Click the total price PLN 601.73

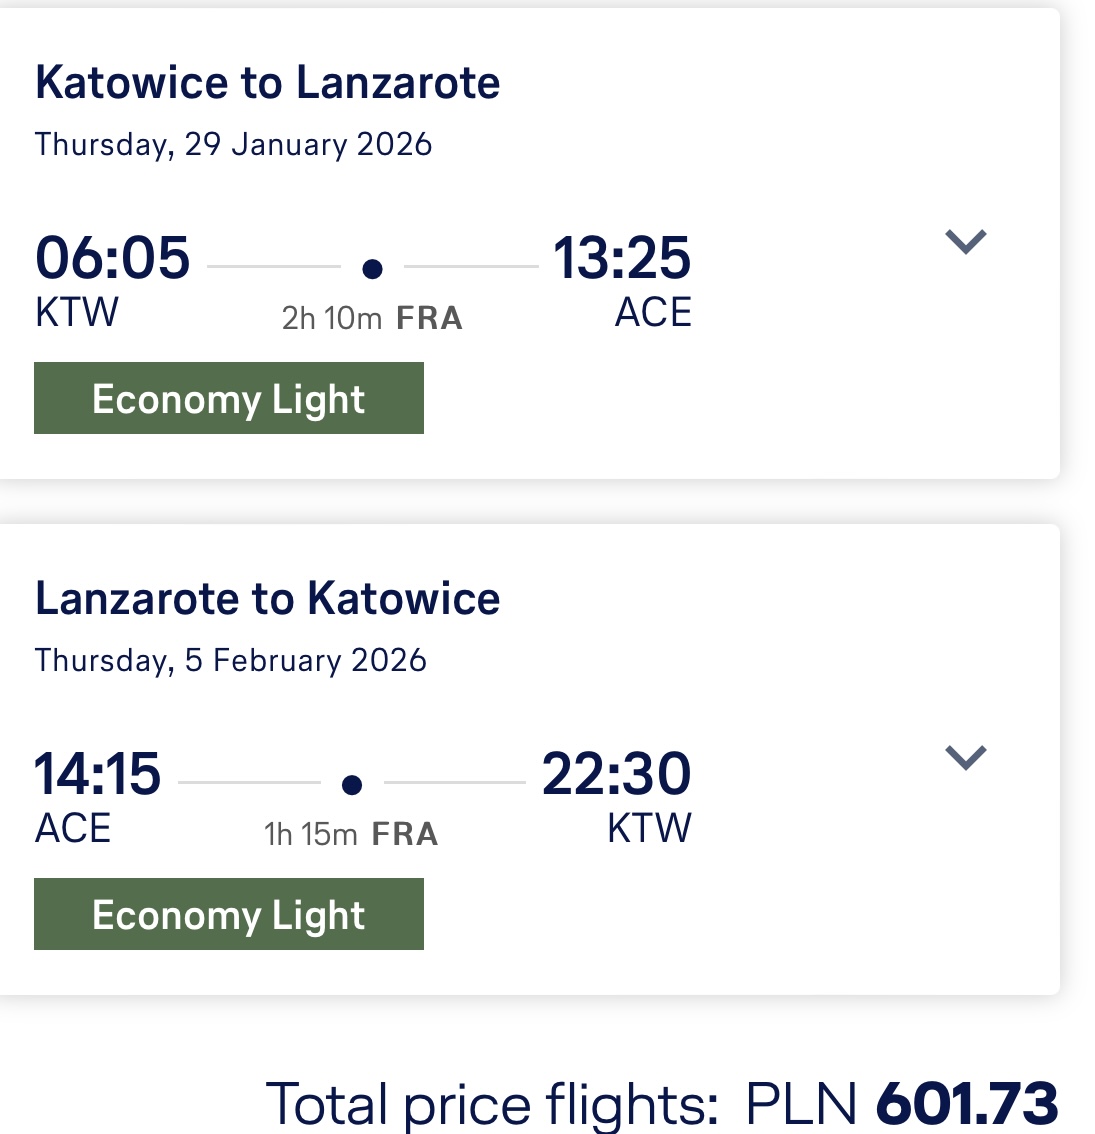[x=901, y=1104]
